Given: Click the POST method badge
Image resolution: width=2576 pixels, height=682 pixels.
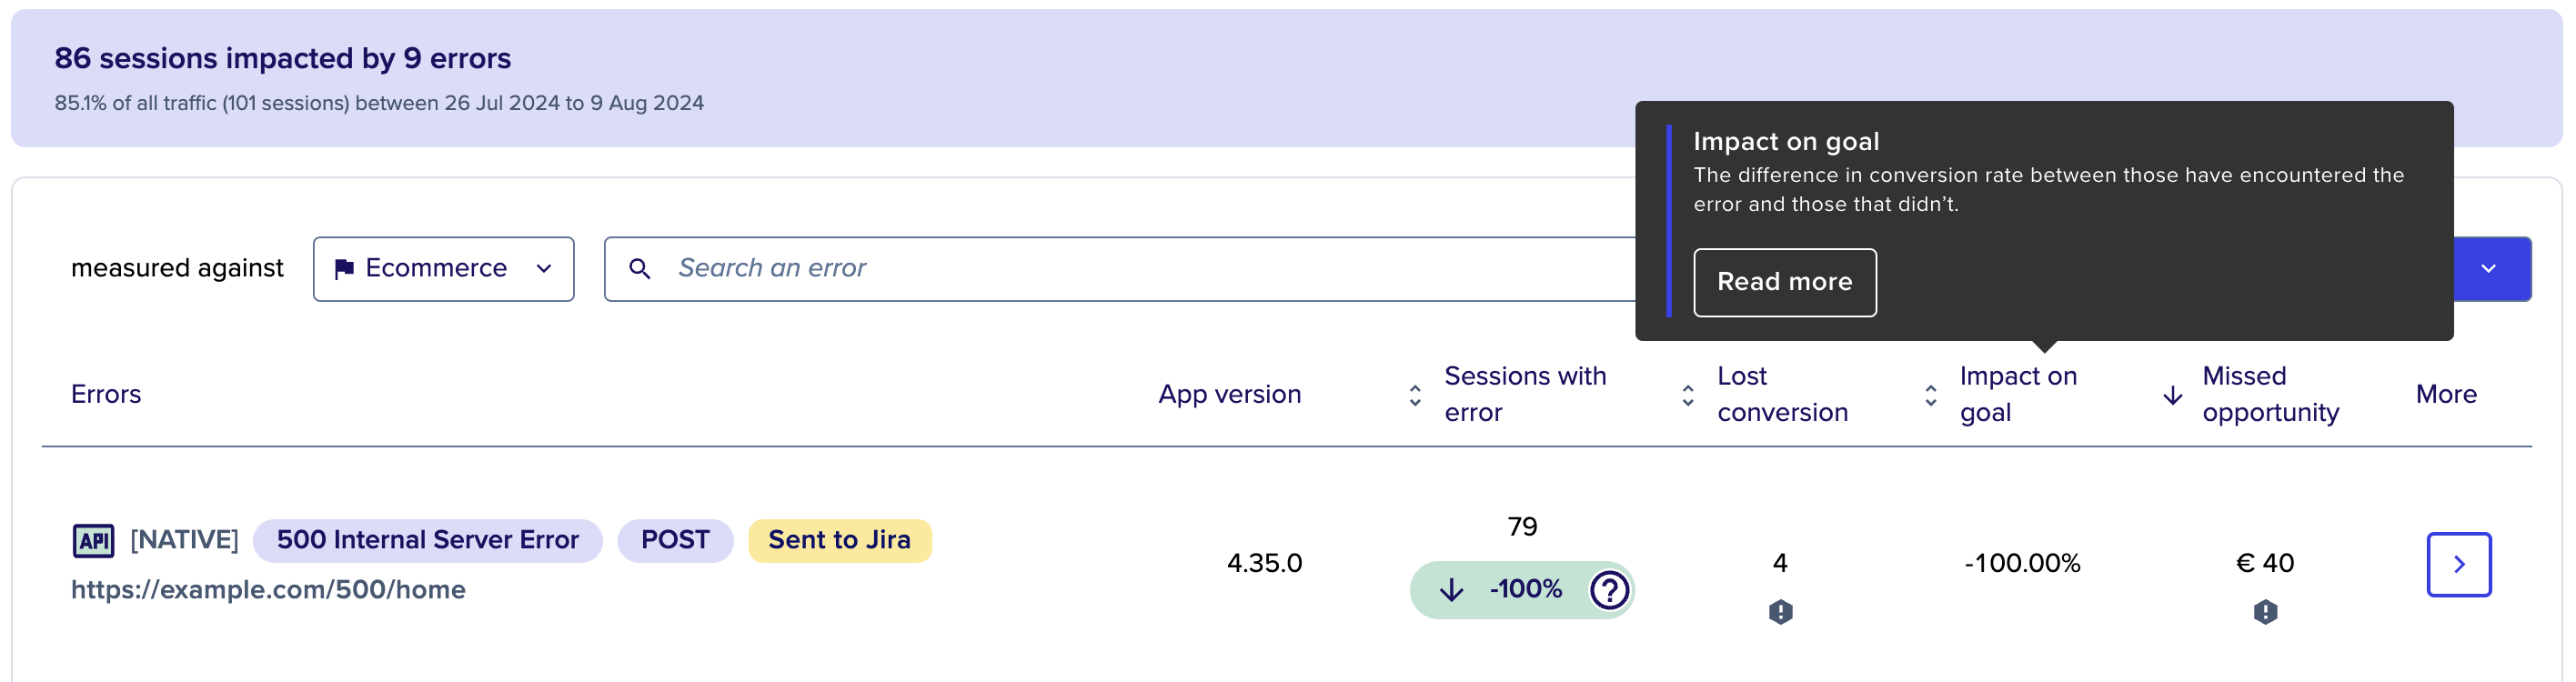Looking at the screenshot, I should (x=675, y=539).
